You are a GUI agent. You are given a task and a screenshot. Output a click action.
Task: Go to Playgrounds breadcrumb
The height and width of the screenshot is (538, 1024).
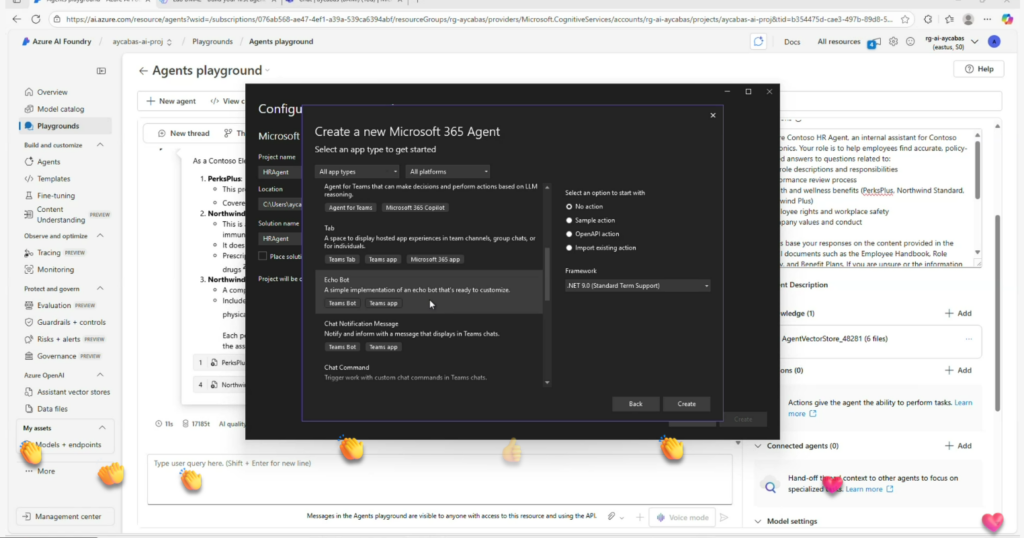click(212, 42)
